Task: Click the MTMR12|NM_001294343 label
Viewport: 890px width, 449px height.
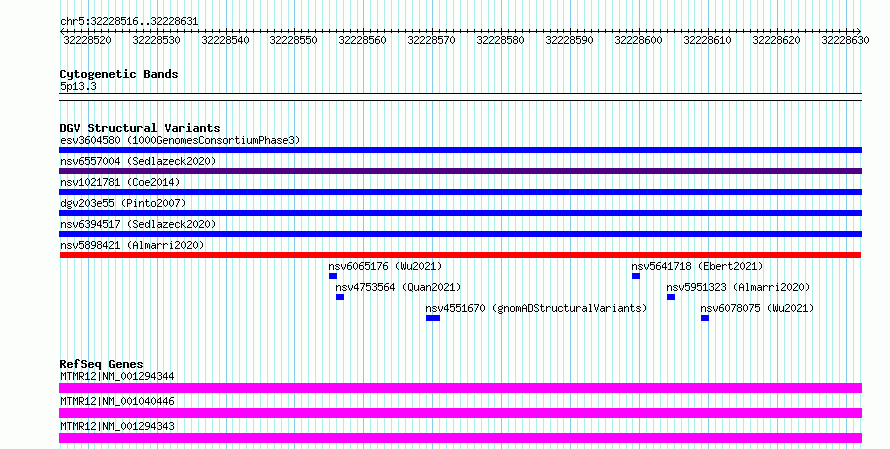Action: click(x=117, y=426)
